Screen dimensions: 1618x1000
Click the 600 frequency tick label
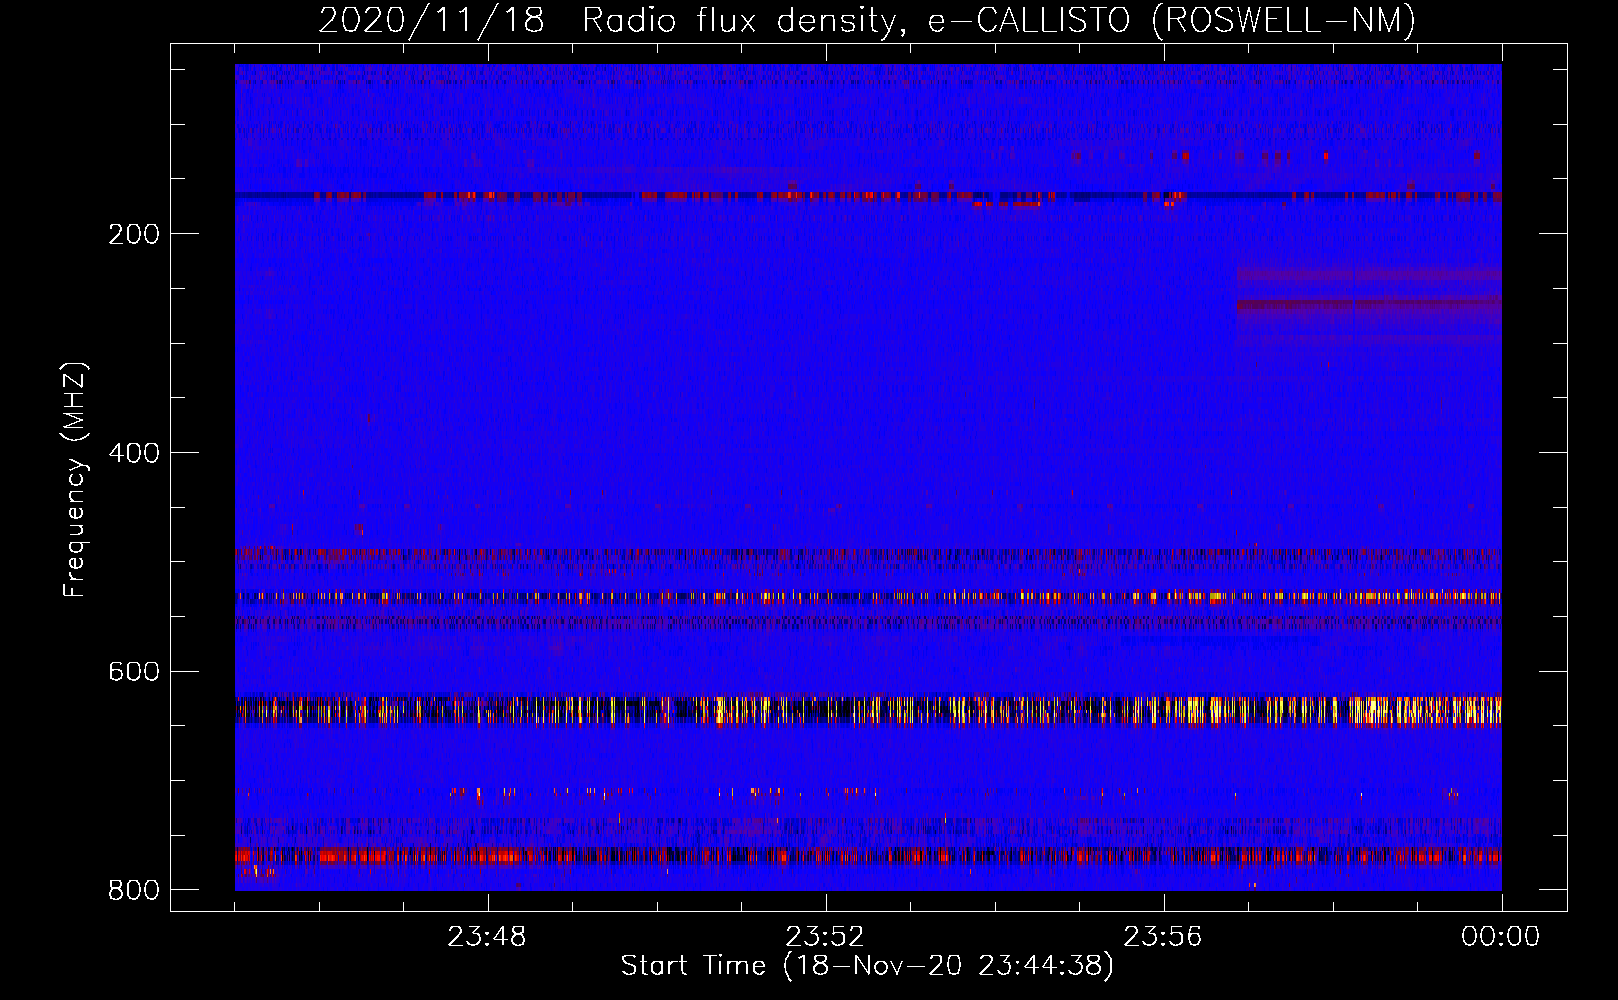[x=134, y=671]
